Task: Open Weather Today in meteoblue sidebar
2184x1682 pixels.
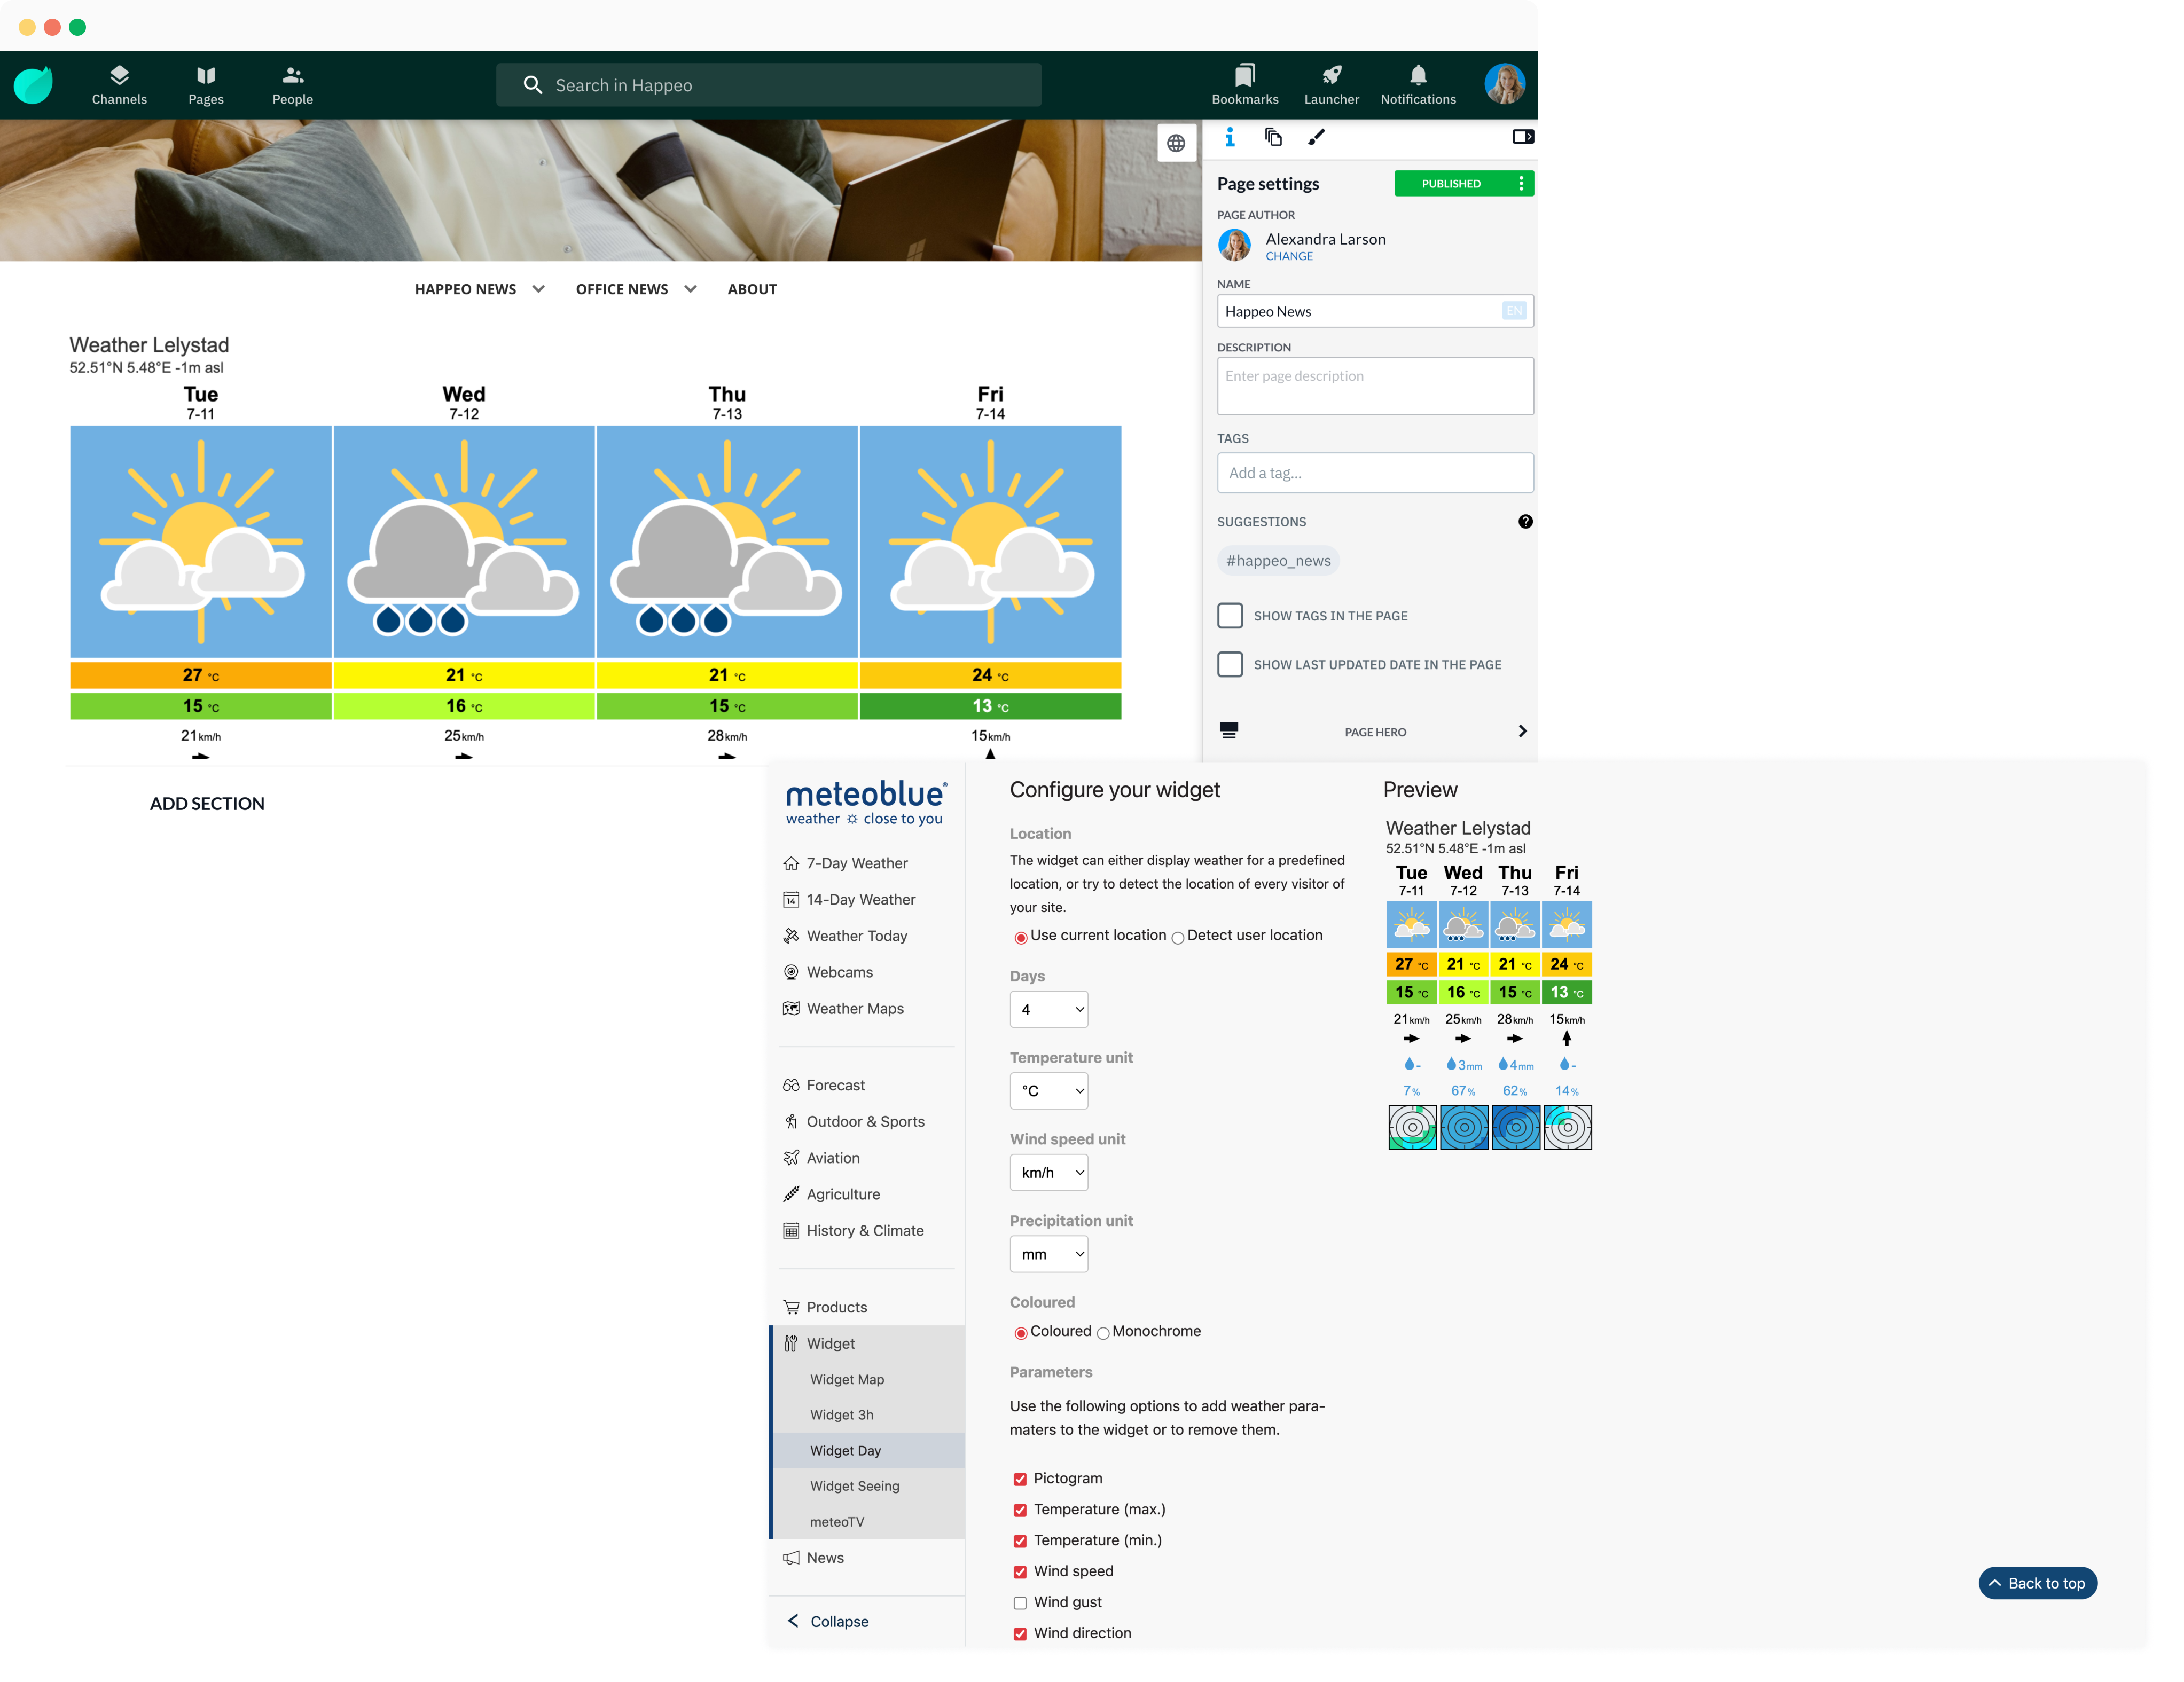Action: tap(845, 935)
